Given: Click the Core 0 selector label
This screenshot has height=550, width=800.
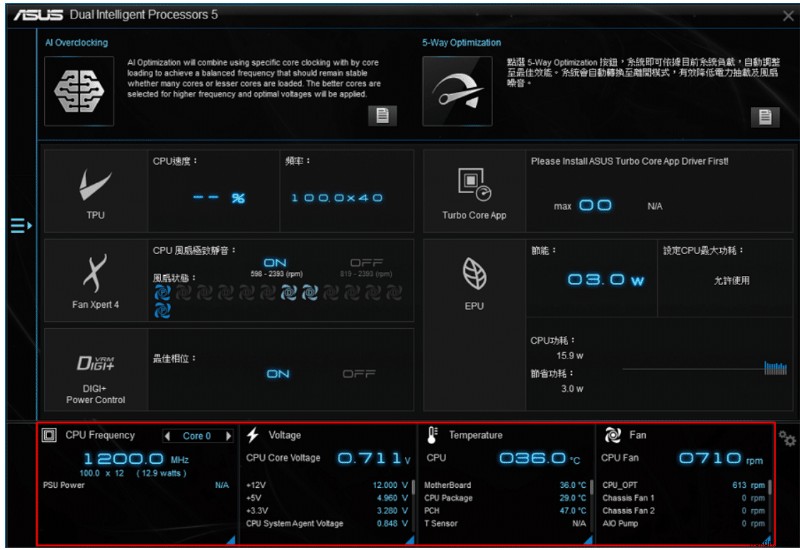Looking at the screenshot, I should [x=197, y=436].
